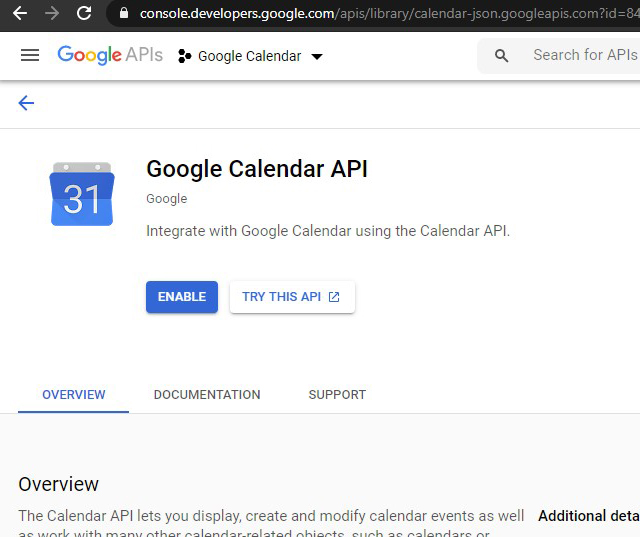The image size is (640, 537).
Task: Go back using the blue arrow
Action: [x=26, y=103]
